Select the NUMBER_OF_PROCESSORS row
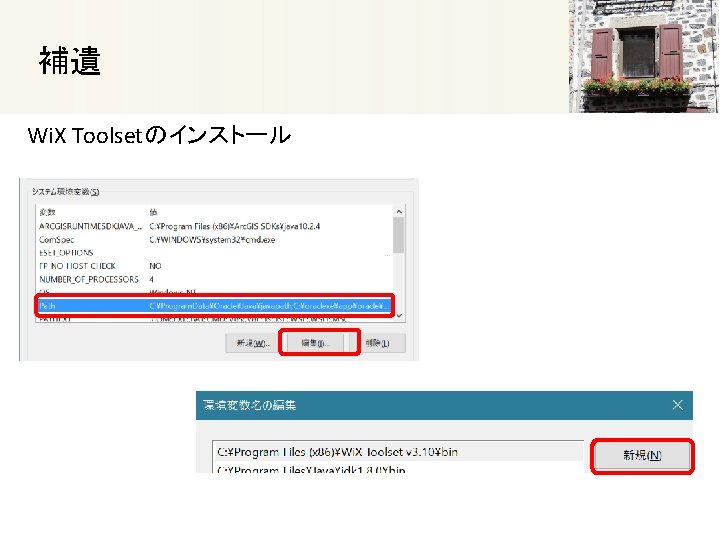 (x=214, y=279)
